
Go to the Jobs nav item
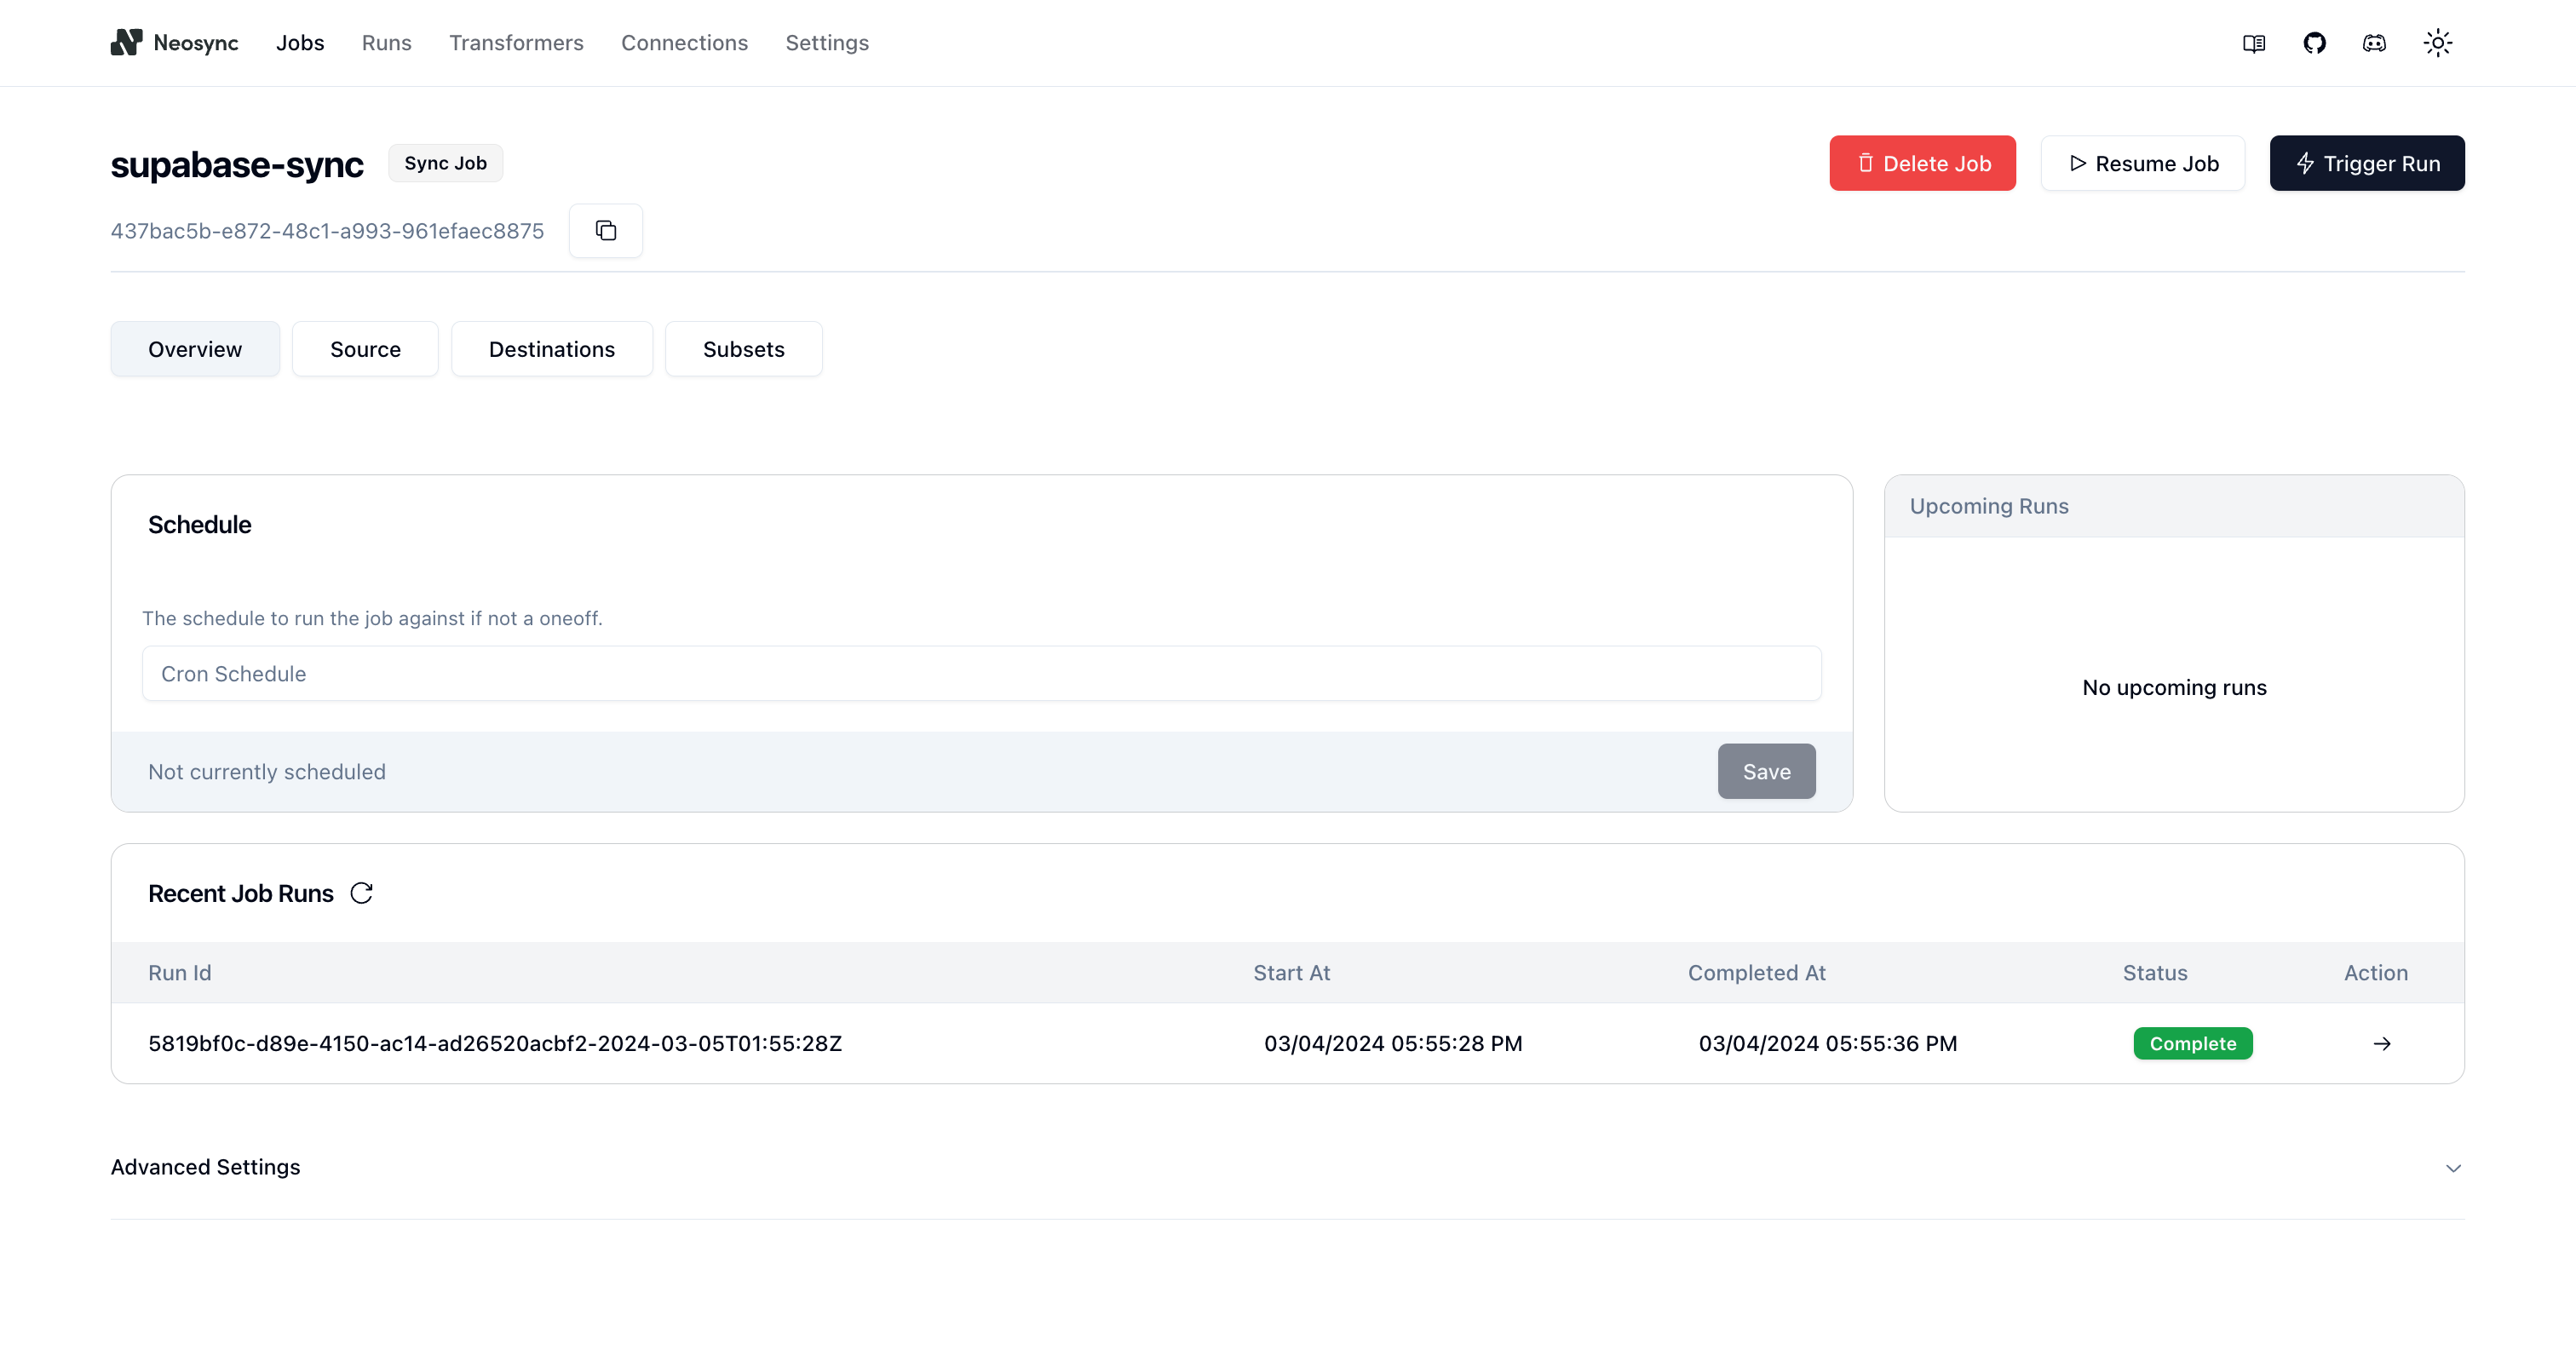pyautogui.click(x=300, y=43)
